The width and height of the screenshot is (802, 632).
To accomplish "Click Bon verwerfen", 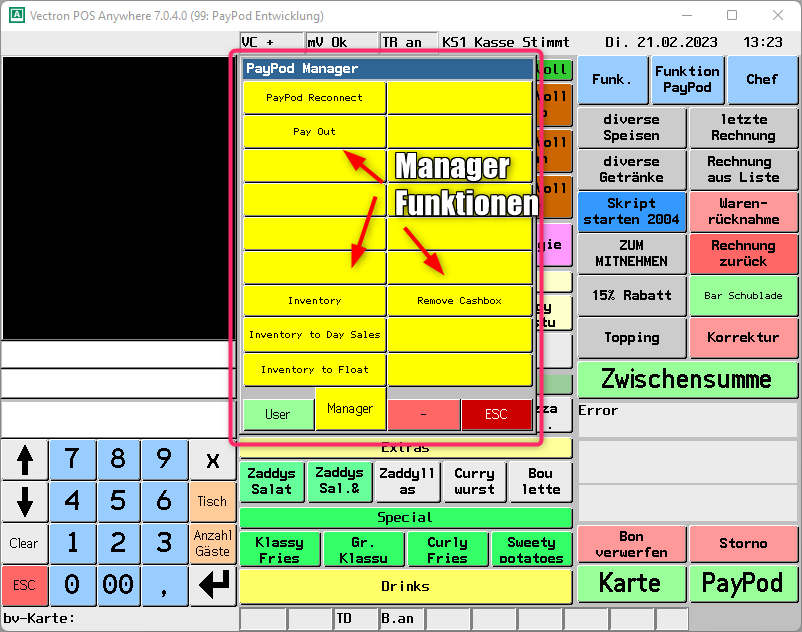I will click(x=631, y=544).
